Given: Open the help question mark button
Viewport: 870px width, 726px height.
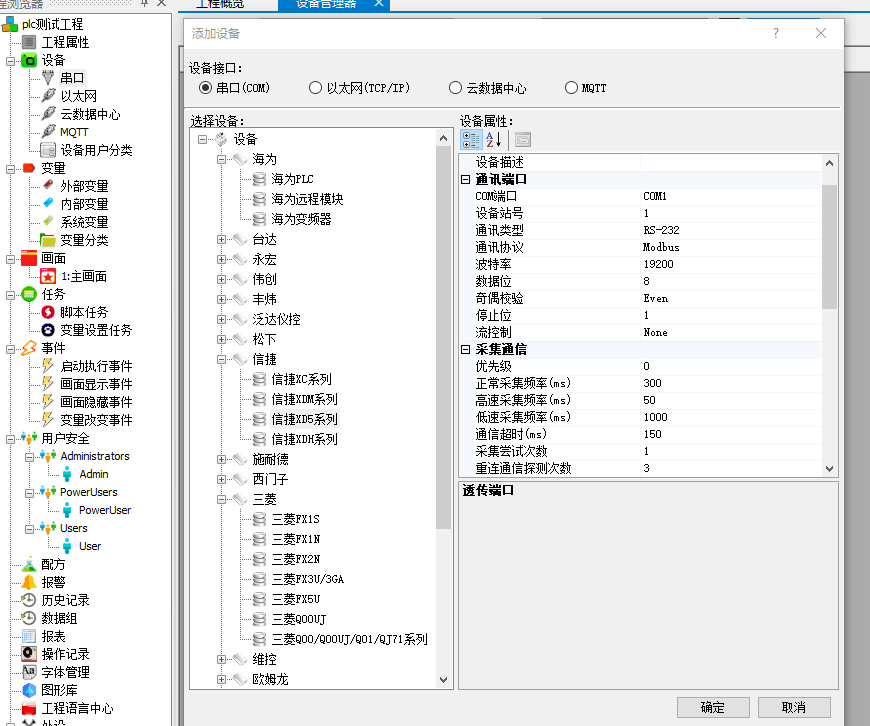Looking at the screenshot, I should pos(776,33).
